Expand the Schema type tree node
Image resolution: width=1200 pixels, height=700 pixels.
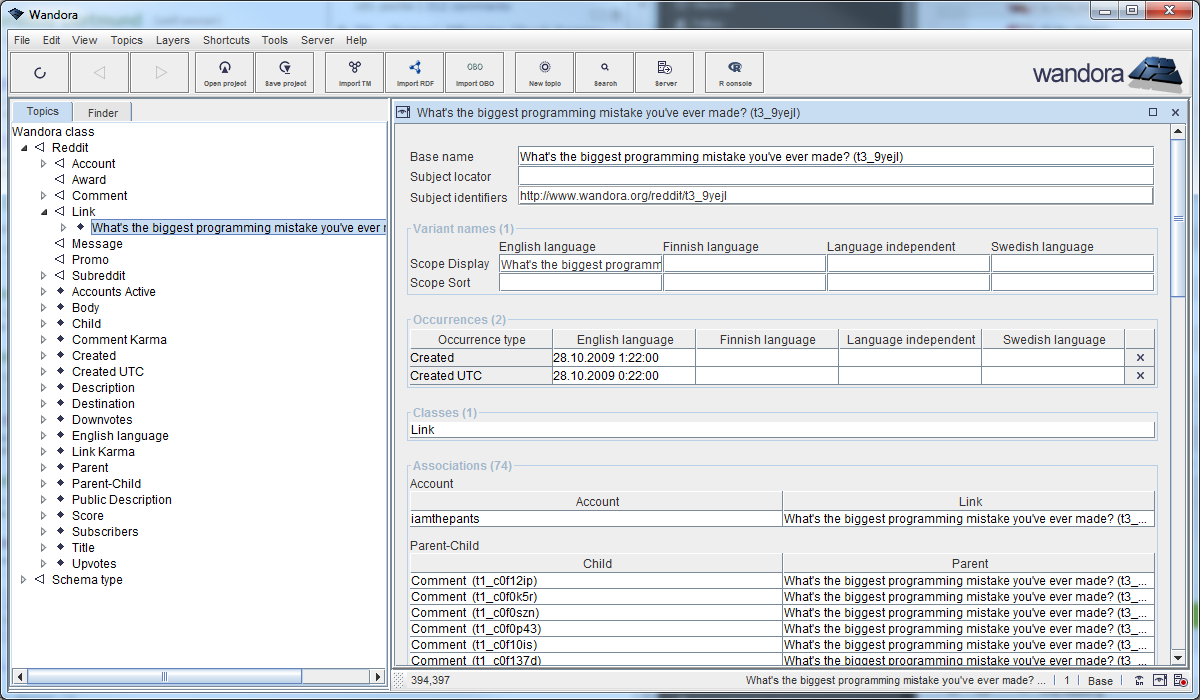24,580
